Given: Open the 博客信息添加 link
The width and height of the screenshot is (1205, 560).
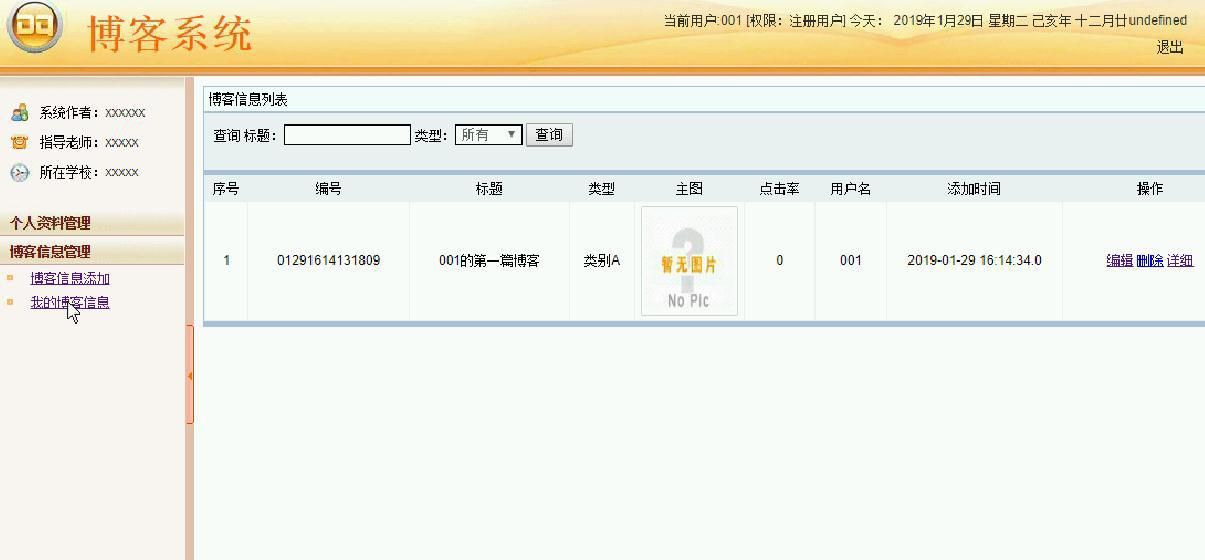Looking at the screenshot, I should pos(70,278).
